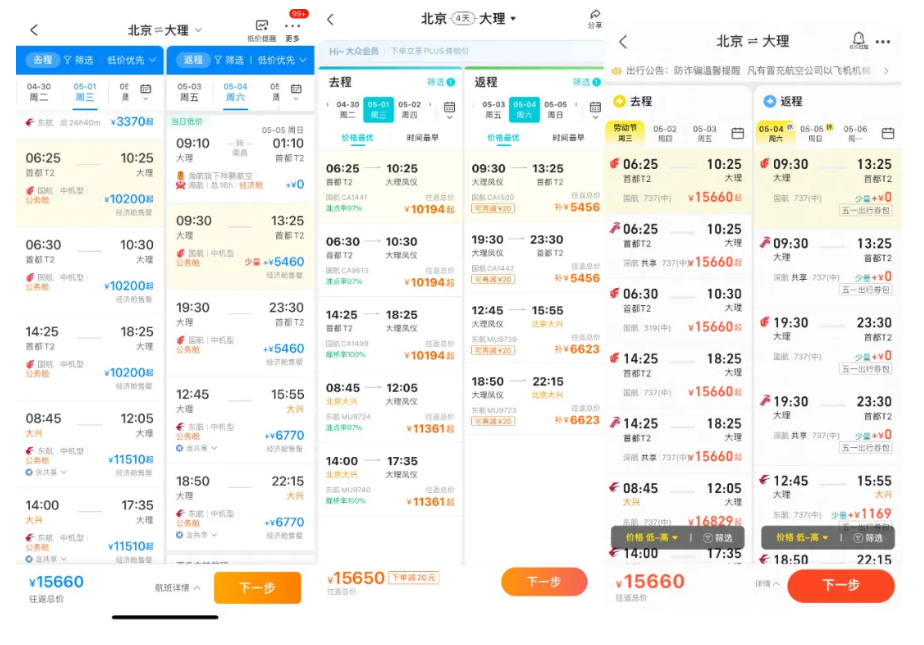Select 05-02 周四 date in right app
This screenshot has width=924, height=645.
(665, 134)
